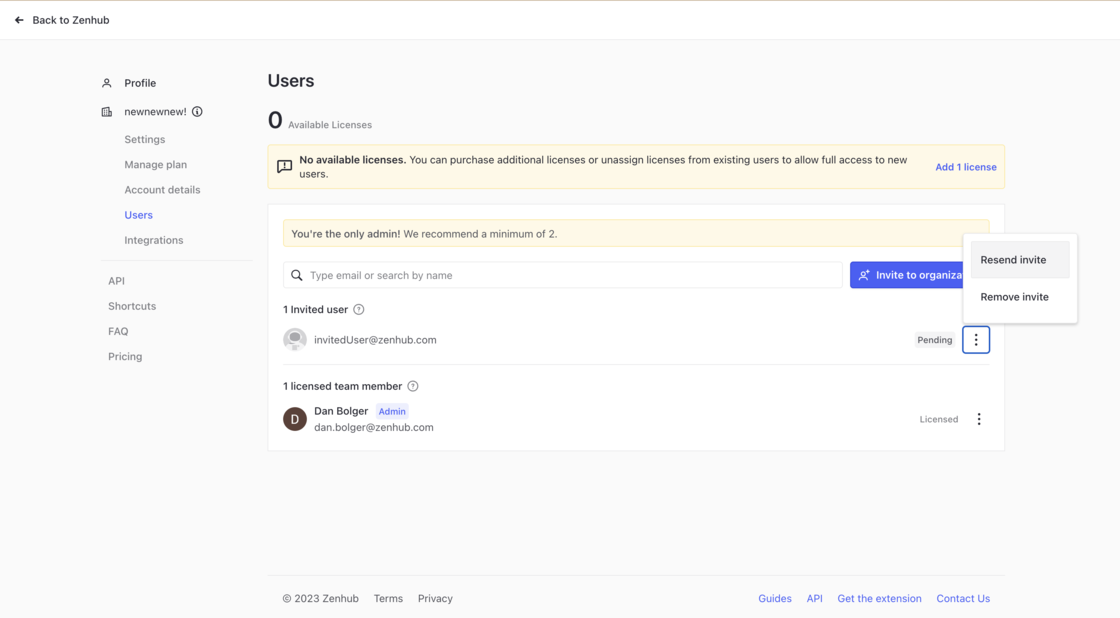Open the Terms footer link
This screenshot has height=618, width=1120.
coord(388,599)
